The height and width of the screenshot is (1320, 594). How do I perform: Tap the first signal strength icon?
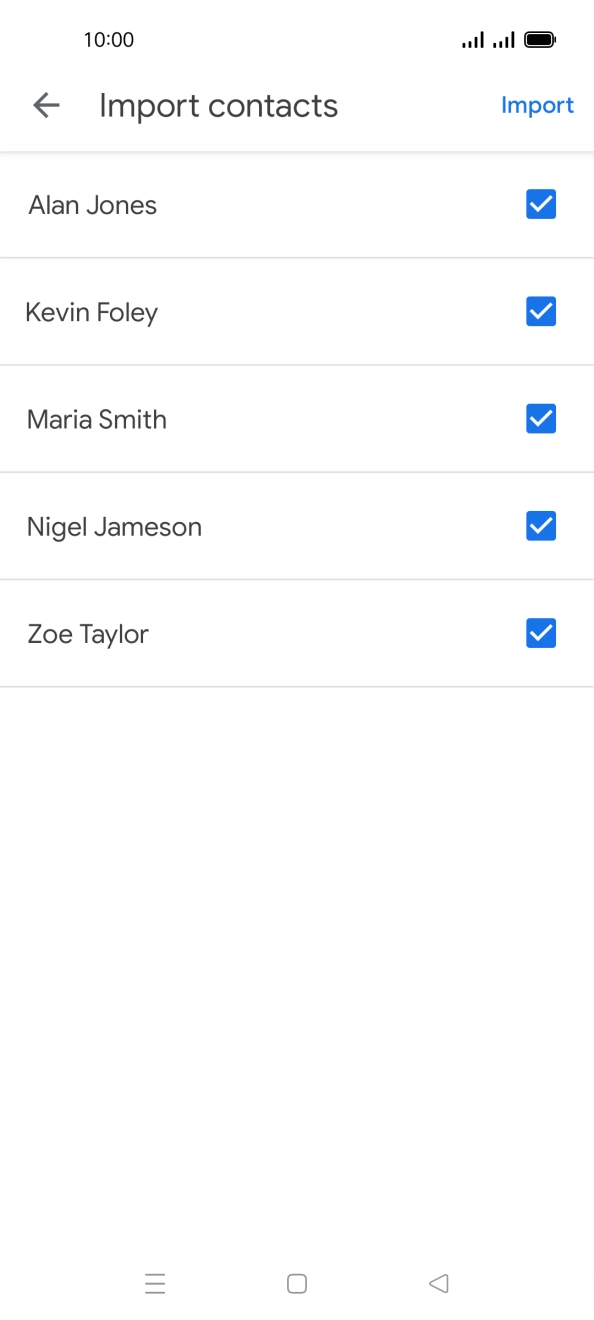[x=472, y=39]
